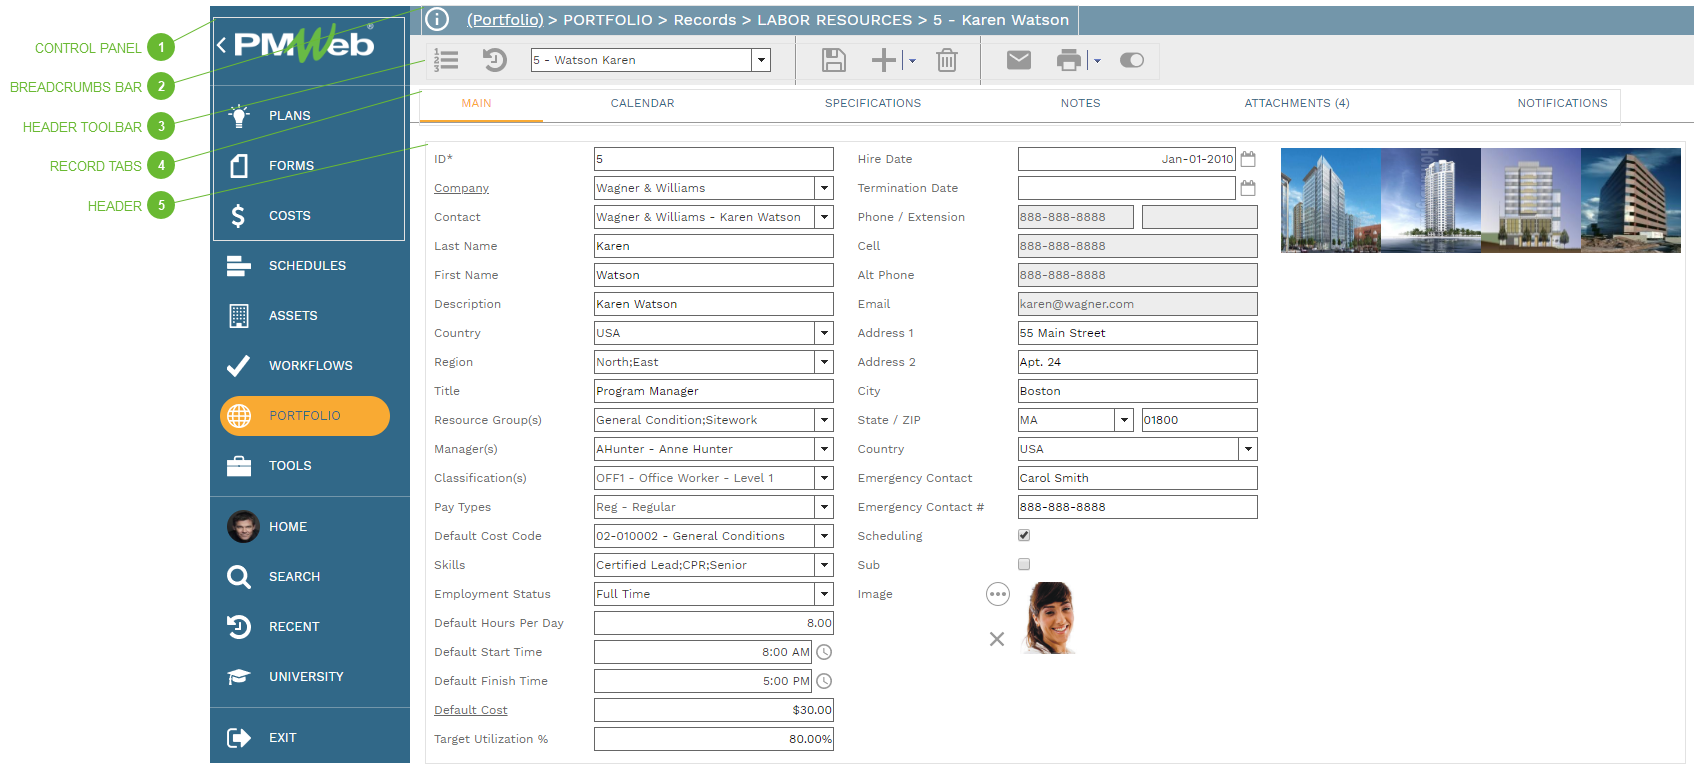Click the Save floppy disk icon
Image resolution: width=1697 pixels, height=769 pixels.
[833, 61]
